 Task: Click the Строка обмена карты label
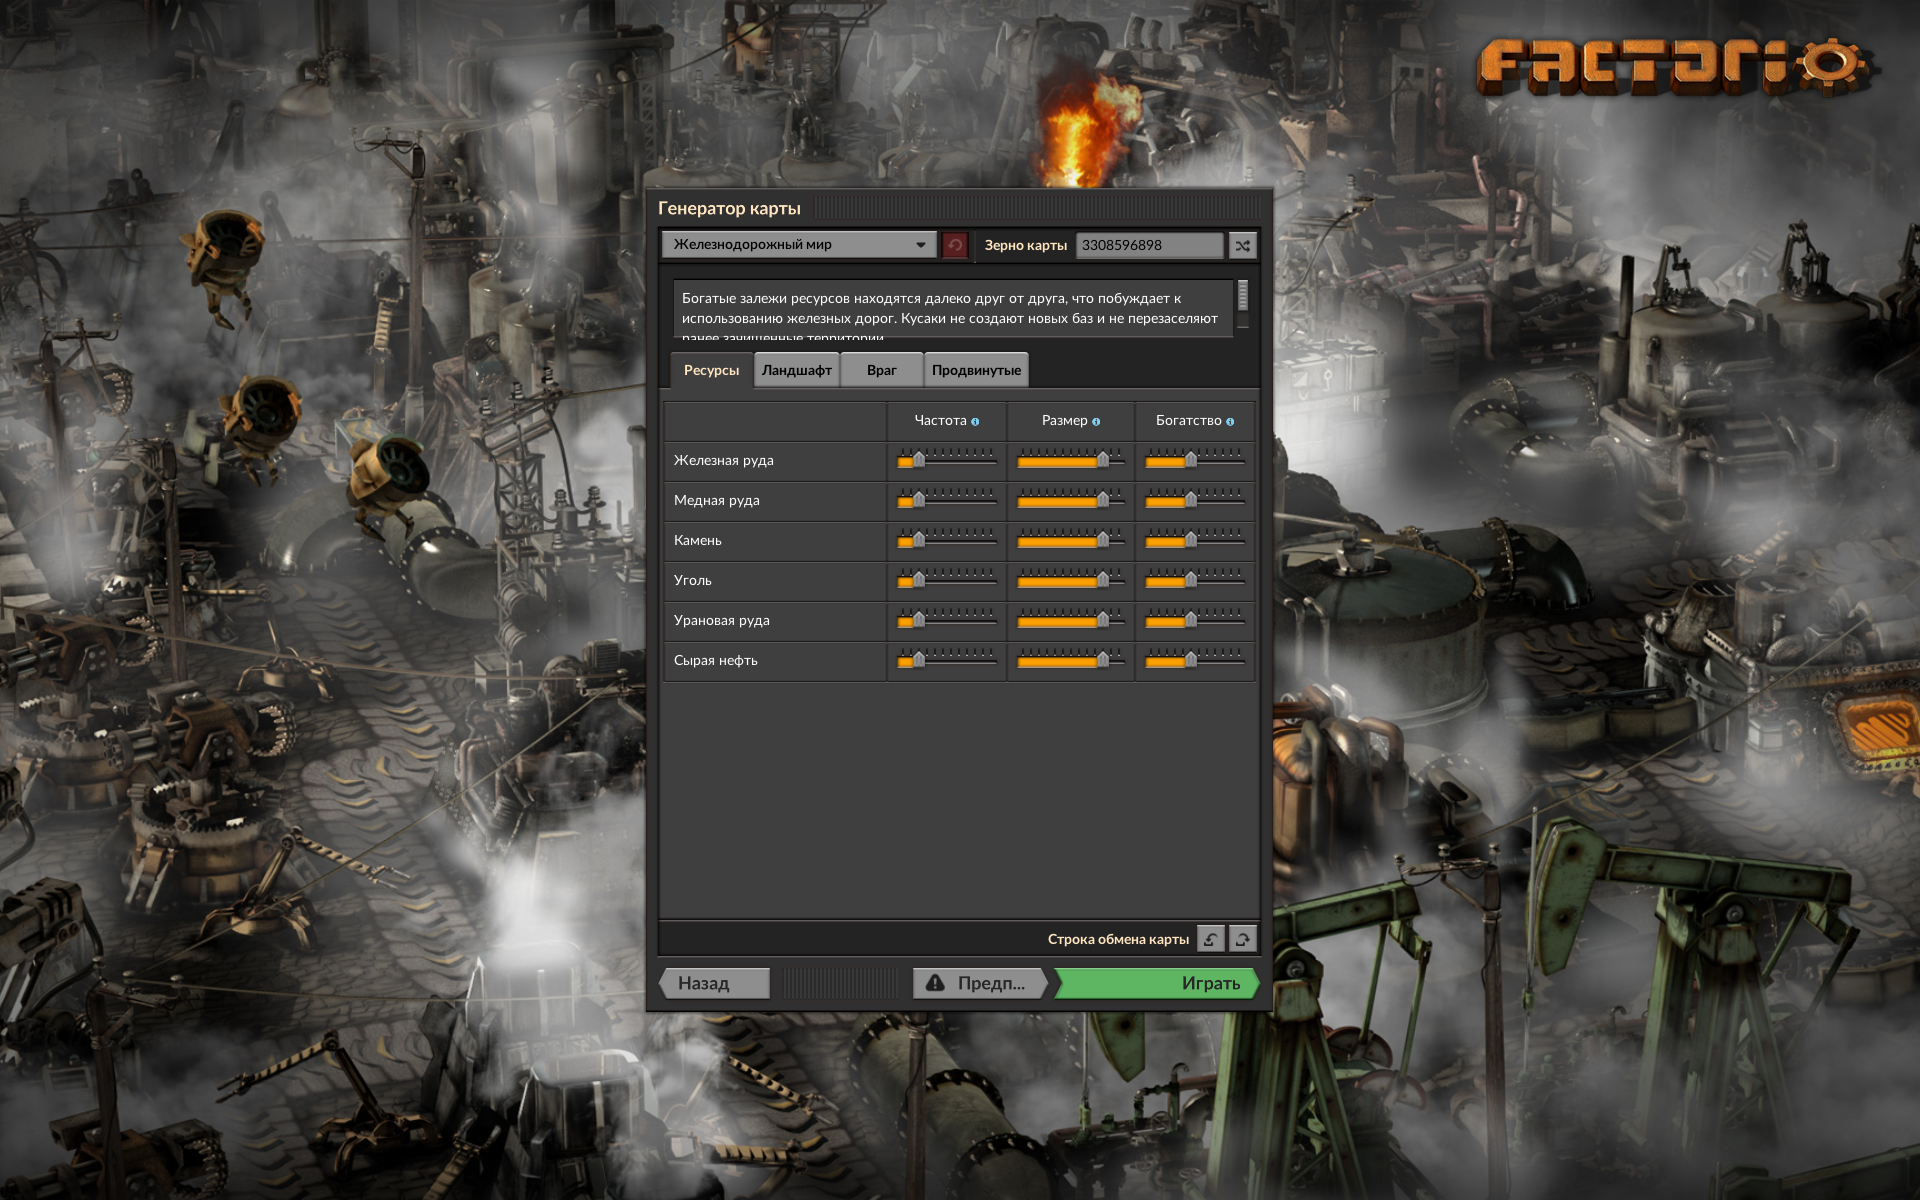pyautogui.click(x=1118, y=939)
